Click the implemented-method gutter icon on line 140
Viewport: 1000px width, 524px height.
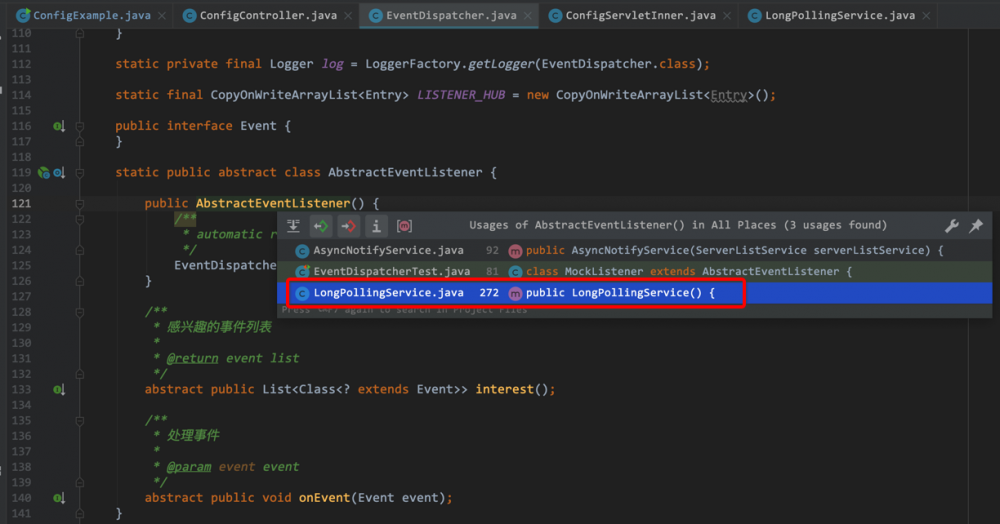59,498
